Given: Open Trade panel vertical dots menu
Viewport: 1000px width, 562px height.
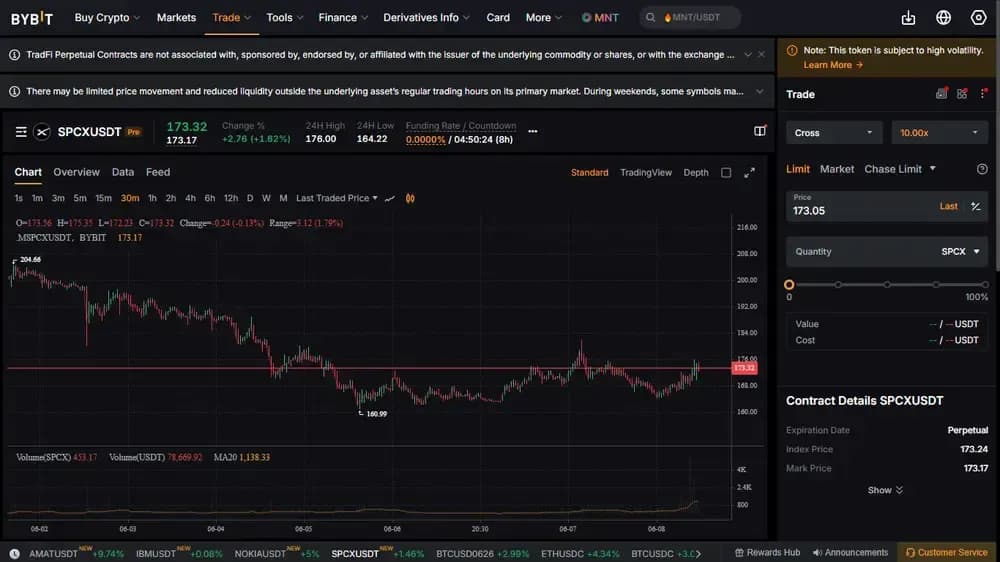Looking at the screenshot, I should pos(983,94).
